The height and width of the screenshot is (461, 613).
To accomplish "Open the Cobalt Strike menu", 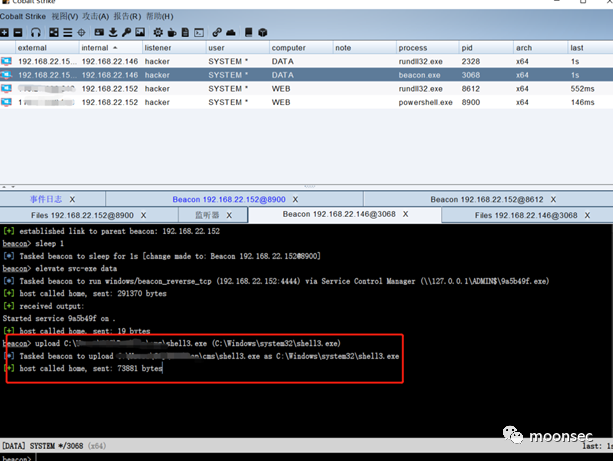I will point(23,16).
